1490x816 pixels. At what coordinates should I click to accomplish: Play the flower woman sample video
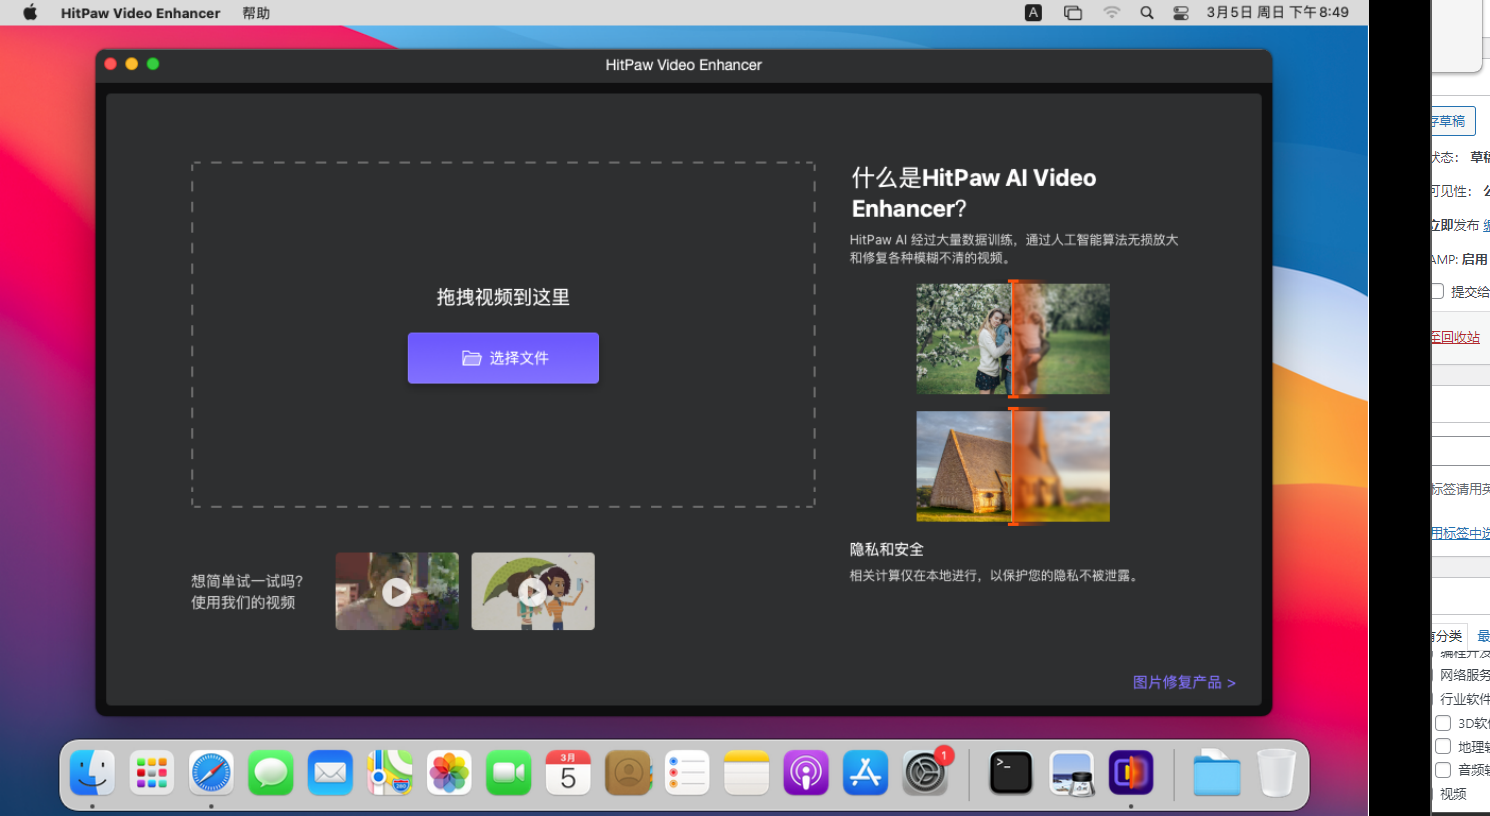397,592
